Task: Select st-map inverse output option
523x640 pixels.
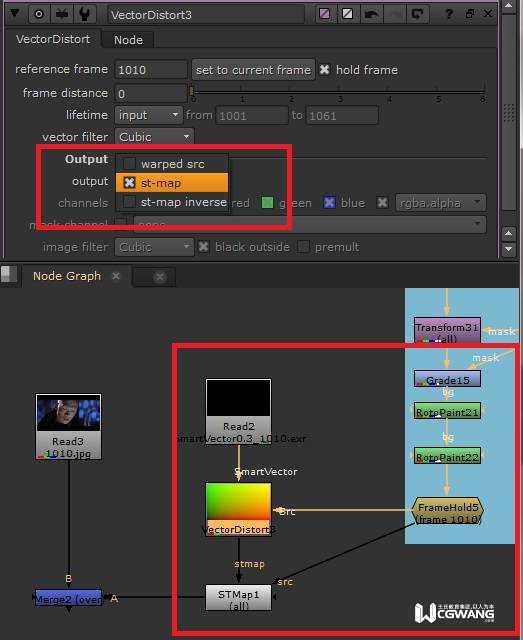Action: 172,202
